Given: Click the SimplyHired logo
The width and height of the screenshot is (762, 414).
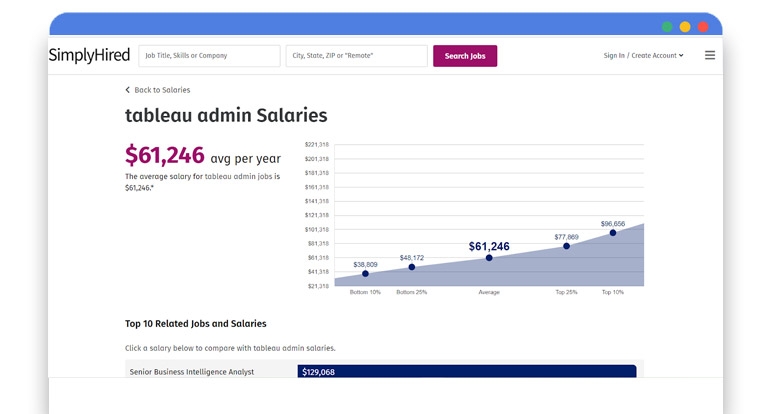Looking at the screenshot, I should [x=88, y=56].
